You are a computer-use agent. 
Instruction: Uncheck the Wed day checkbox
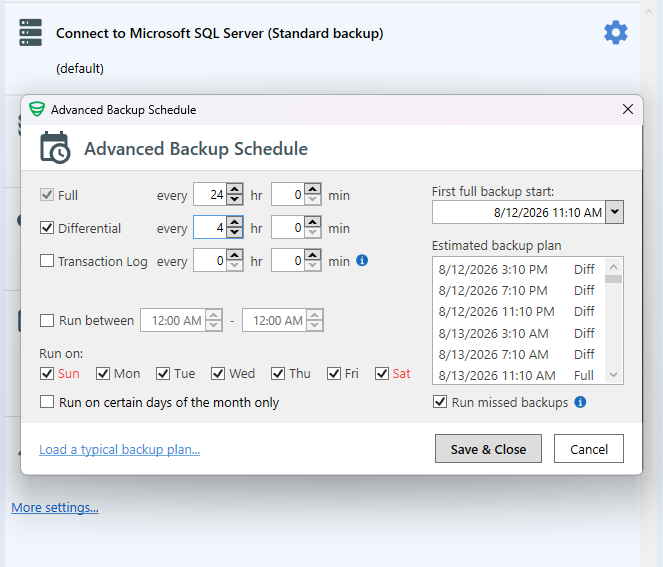[x=218, y=374]
